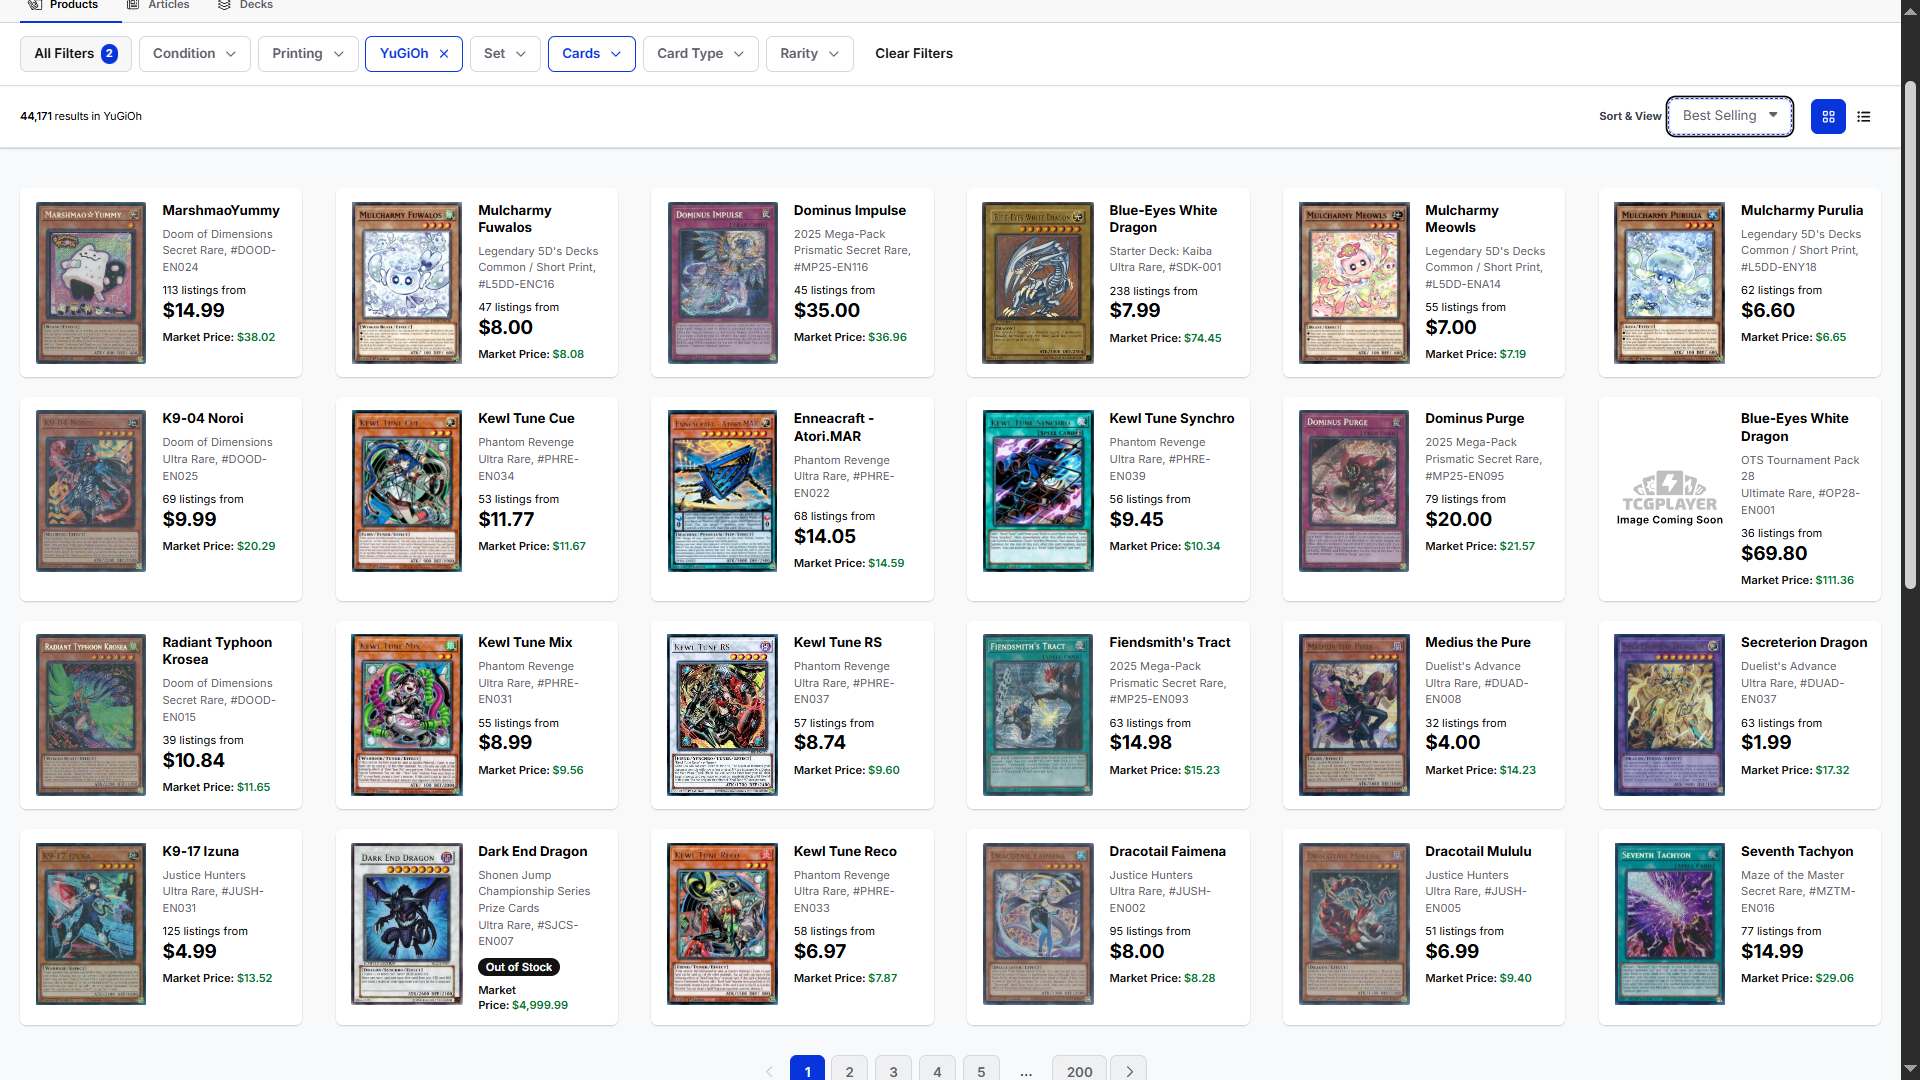Expand the Rarity filter
The height and width of the screenshot is (1080, 1920).
pyautogui.click(x=809, y=54)
